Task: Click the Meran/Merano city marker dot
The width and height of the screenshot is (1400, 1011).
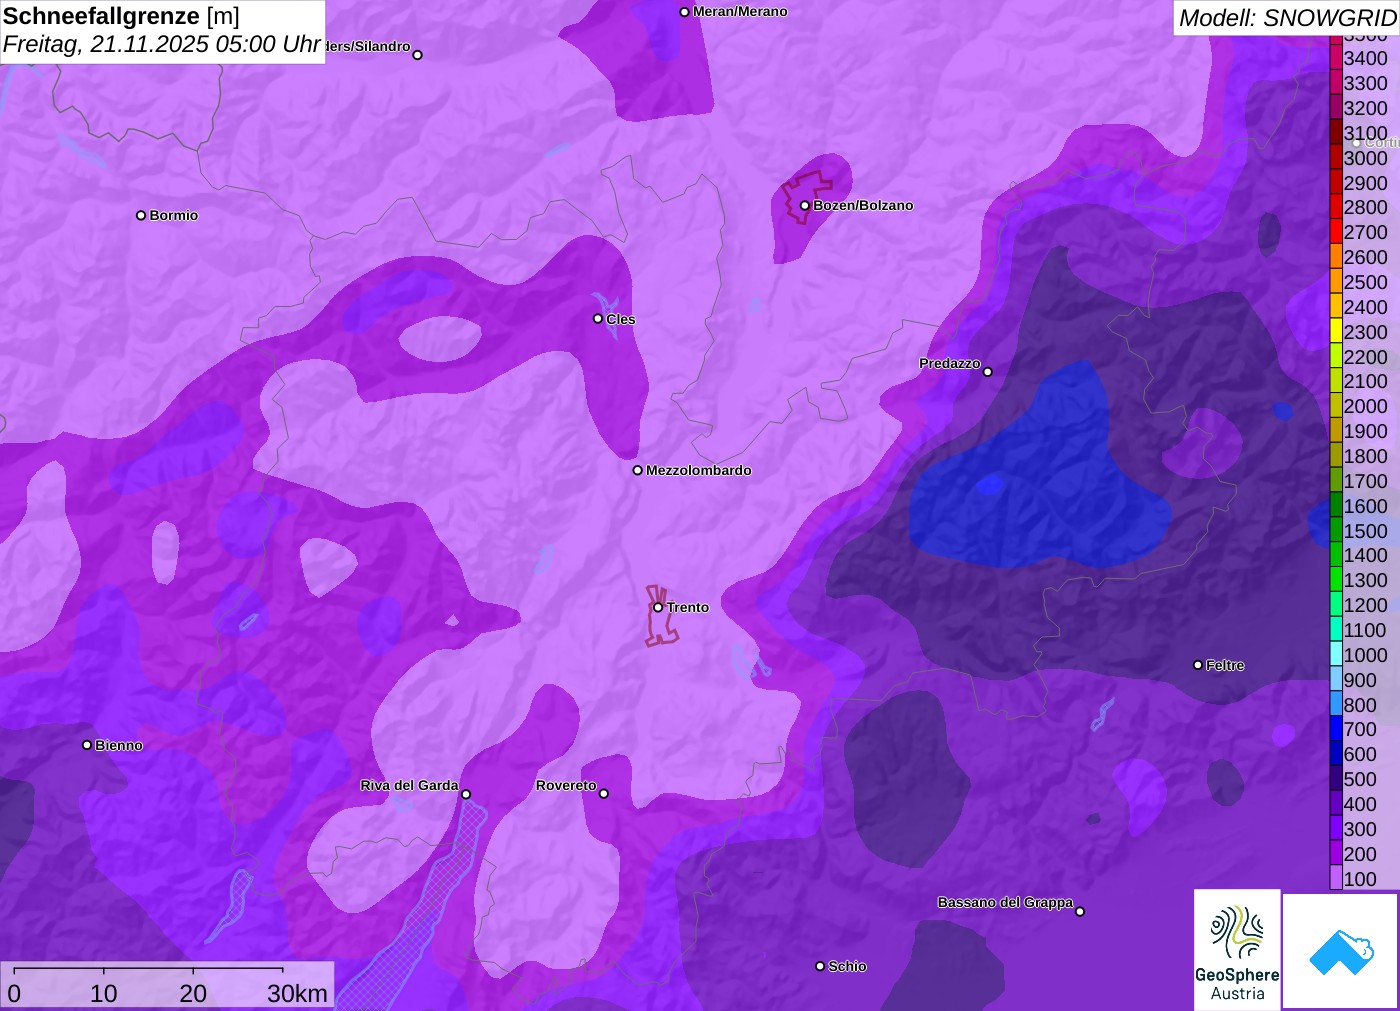Action: 684,12
